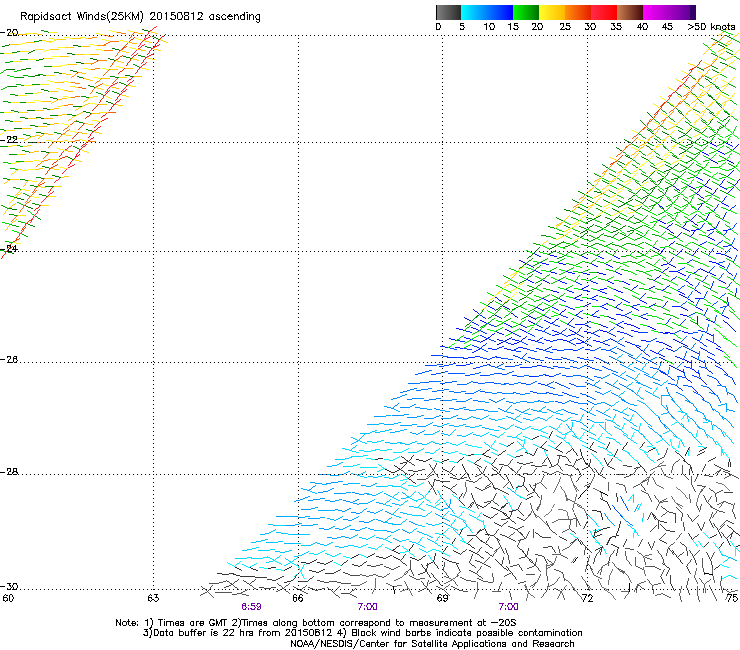Click the '66' longitude axis label
Image resolution: width=740 pixels, height=650 pixels.
[x=298, y=598]
